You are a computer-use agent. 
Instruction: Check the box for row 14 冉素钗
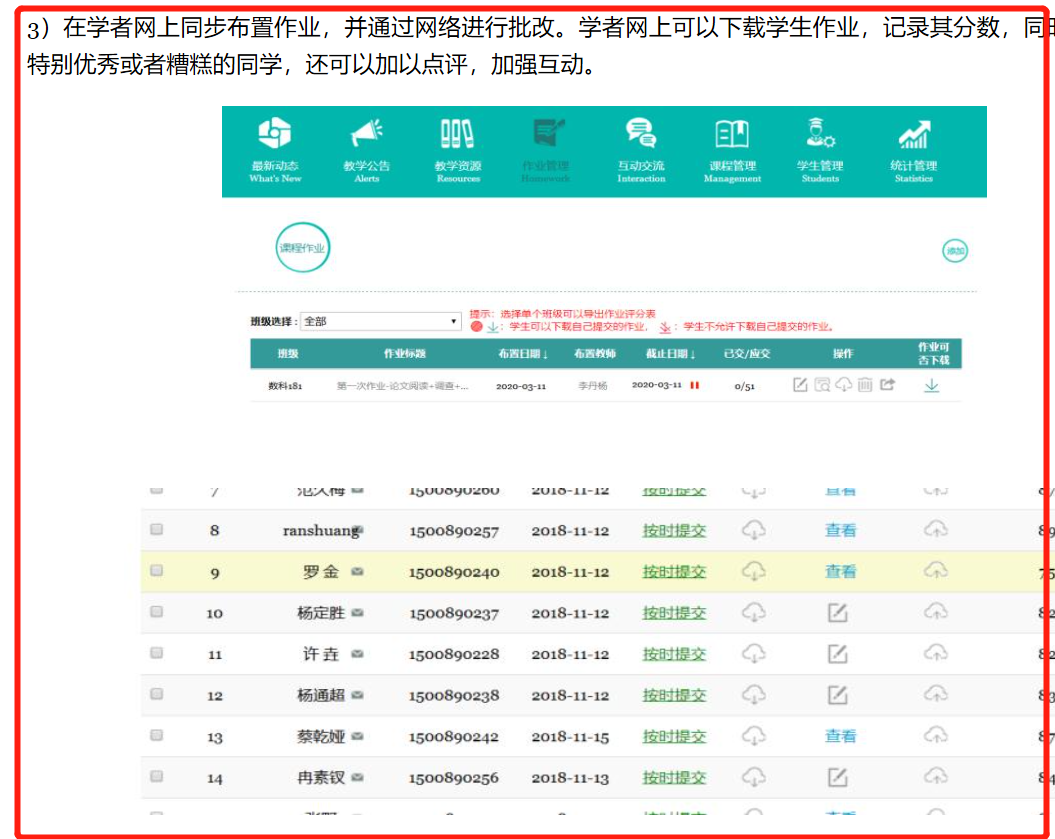156,776
